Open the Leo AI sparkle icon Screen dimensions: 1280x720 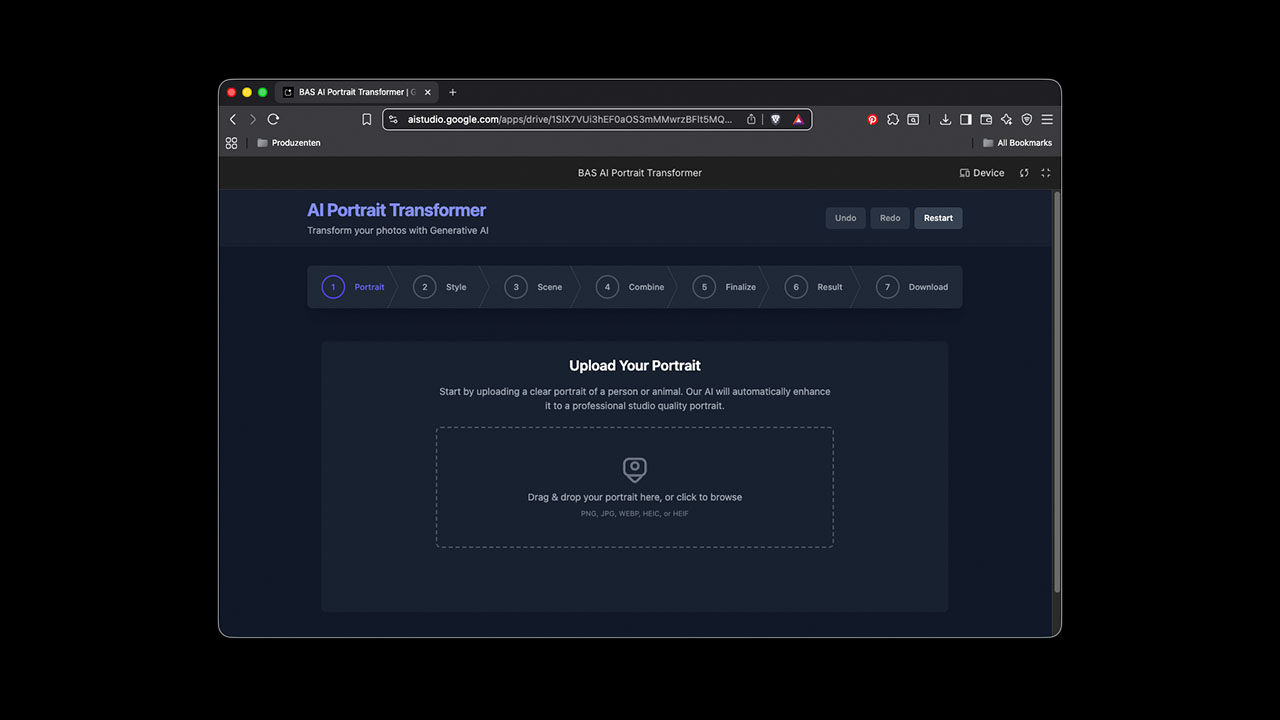pyautogui.click(x=1006, y=119)
